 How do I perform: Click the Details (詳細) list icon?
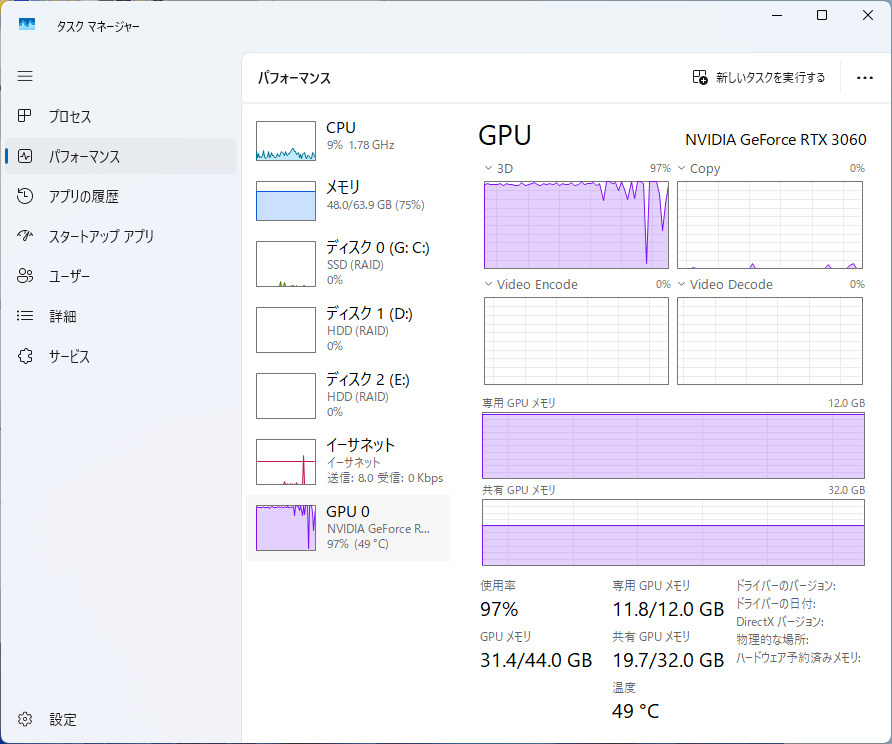pyautogui.click(x=24, y=316)
